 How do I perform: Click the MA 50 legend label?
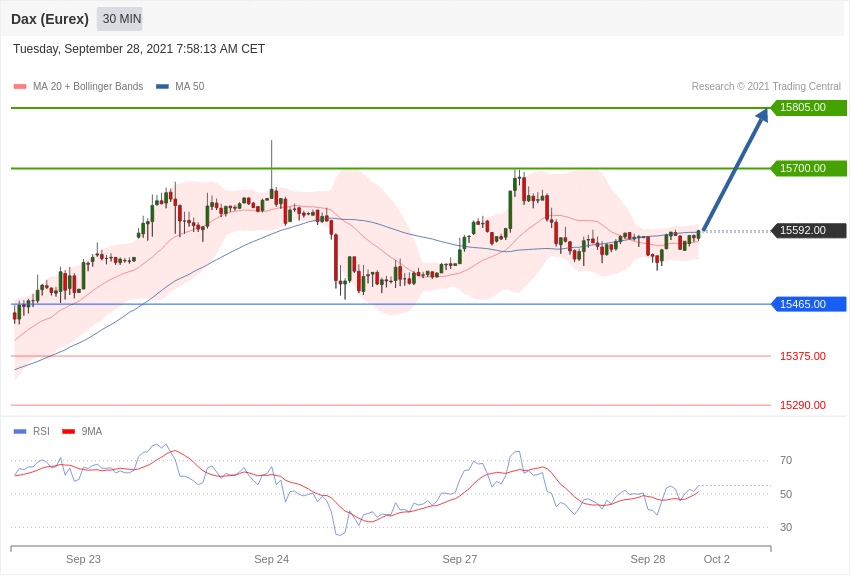190,87
